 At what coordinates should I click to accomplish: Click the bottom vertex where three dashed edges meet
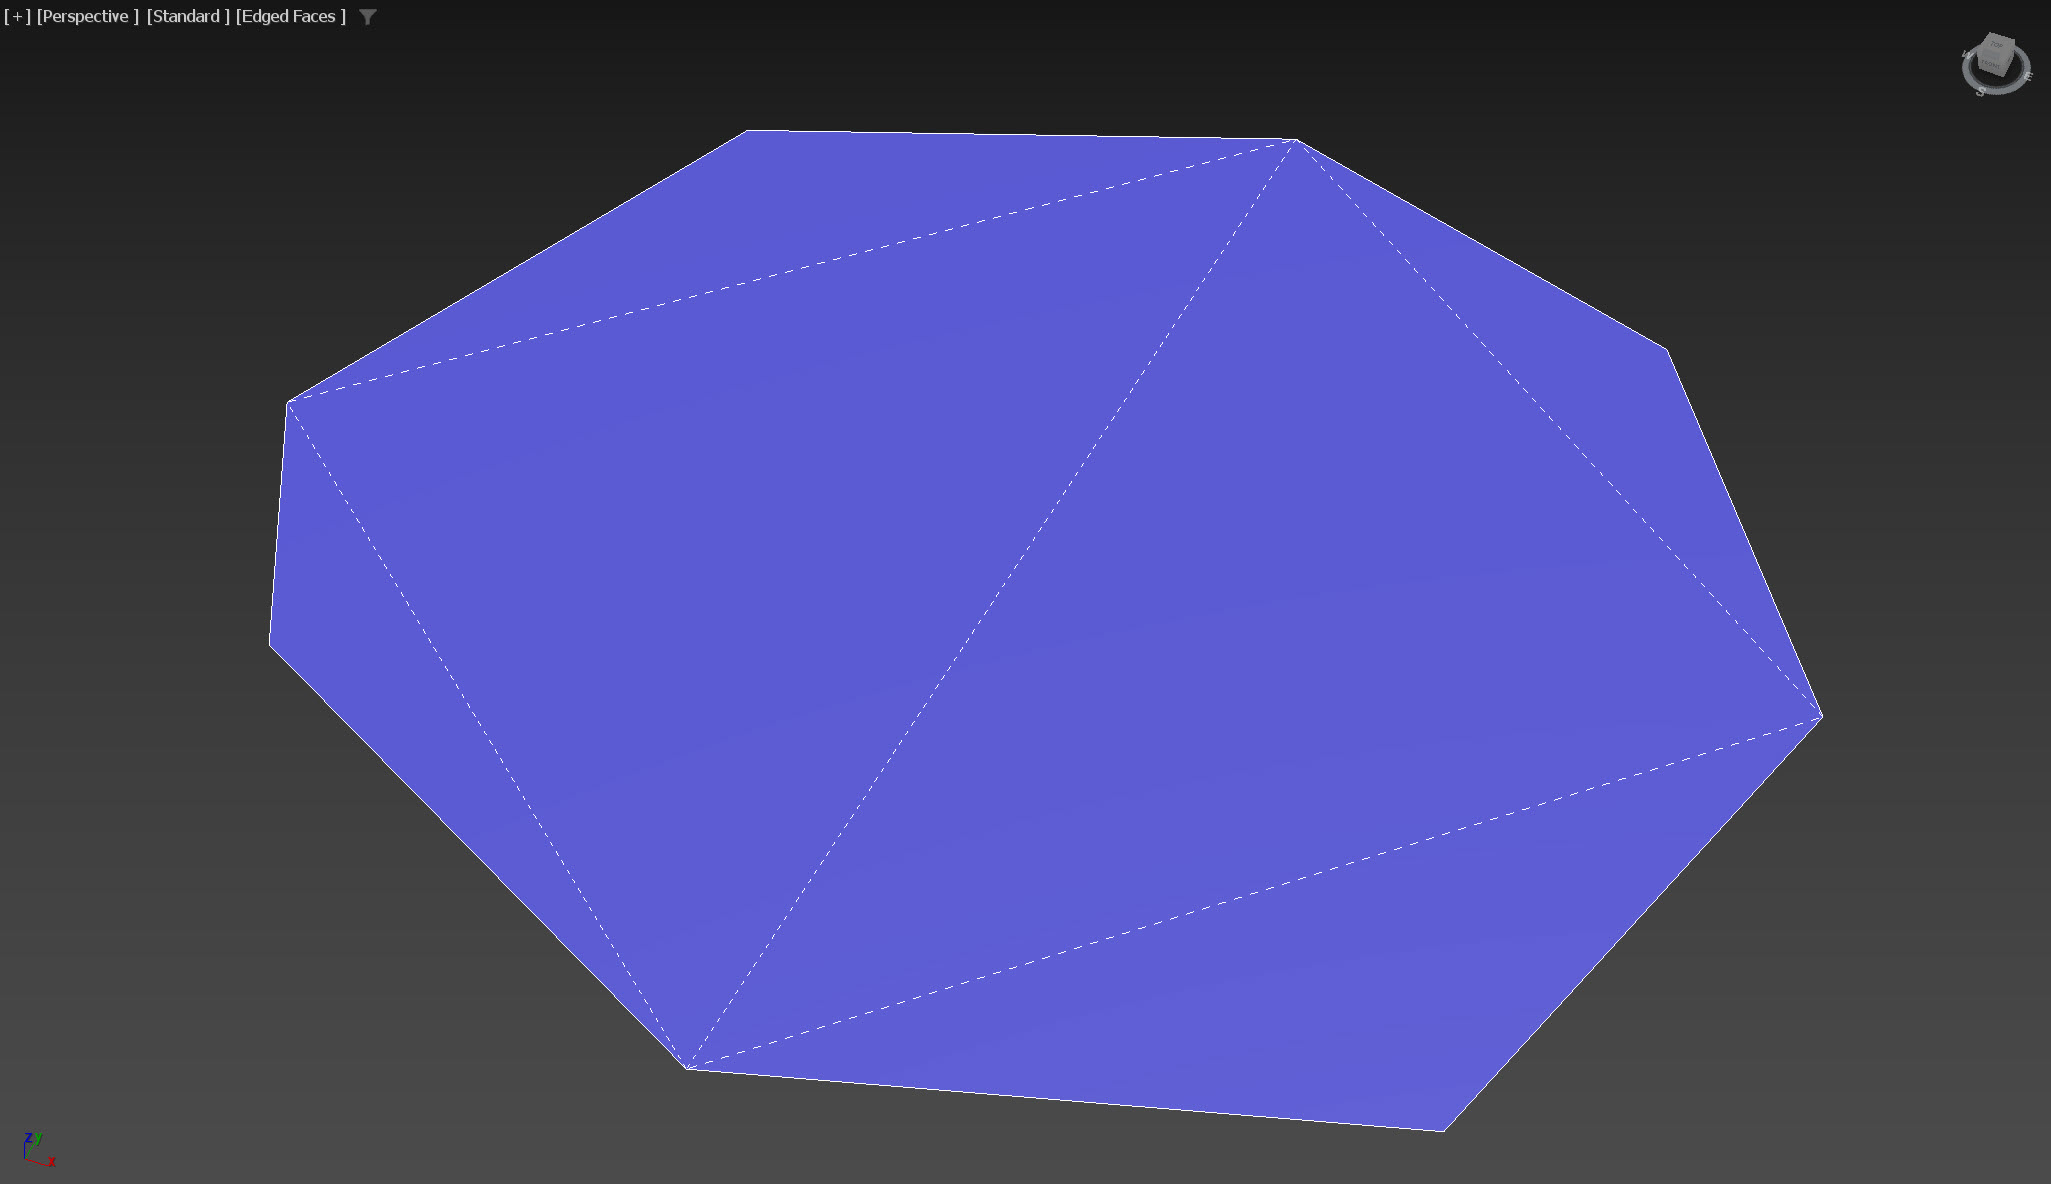pyautogui.click(x=688, y=1068)
